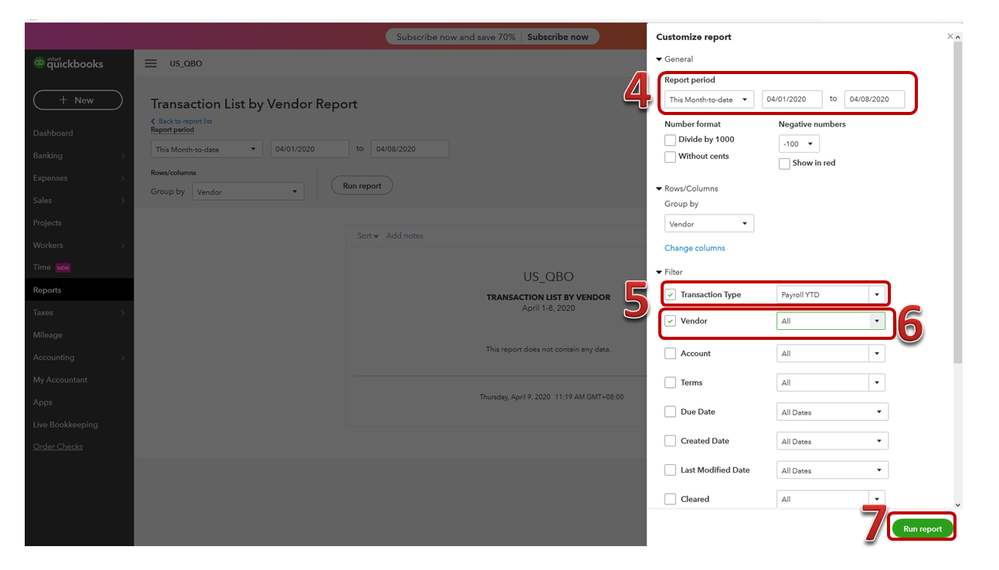The image size is (999, 570).
Task: Open Sort menu above report
Action: tap(367, 236)
